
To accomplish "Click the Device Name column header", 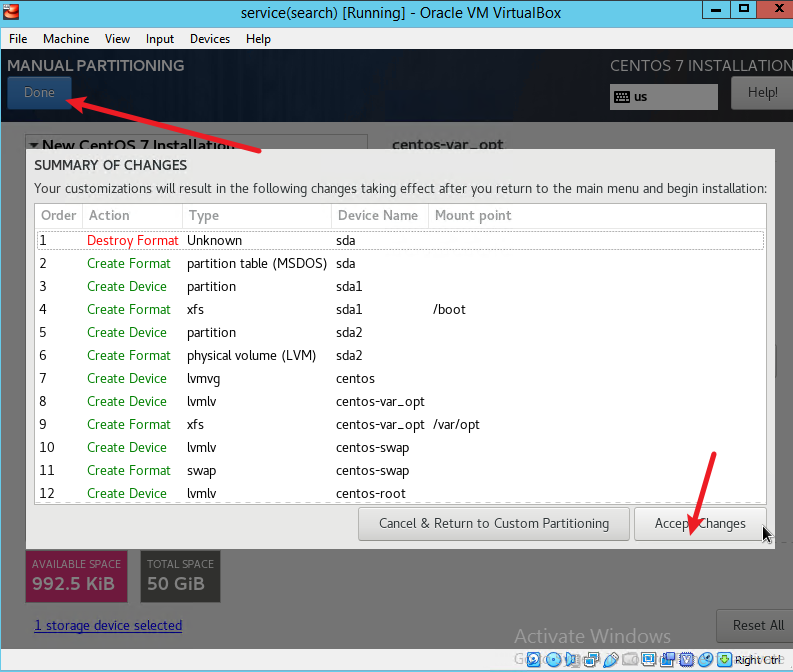I will click(380, 215).
